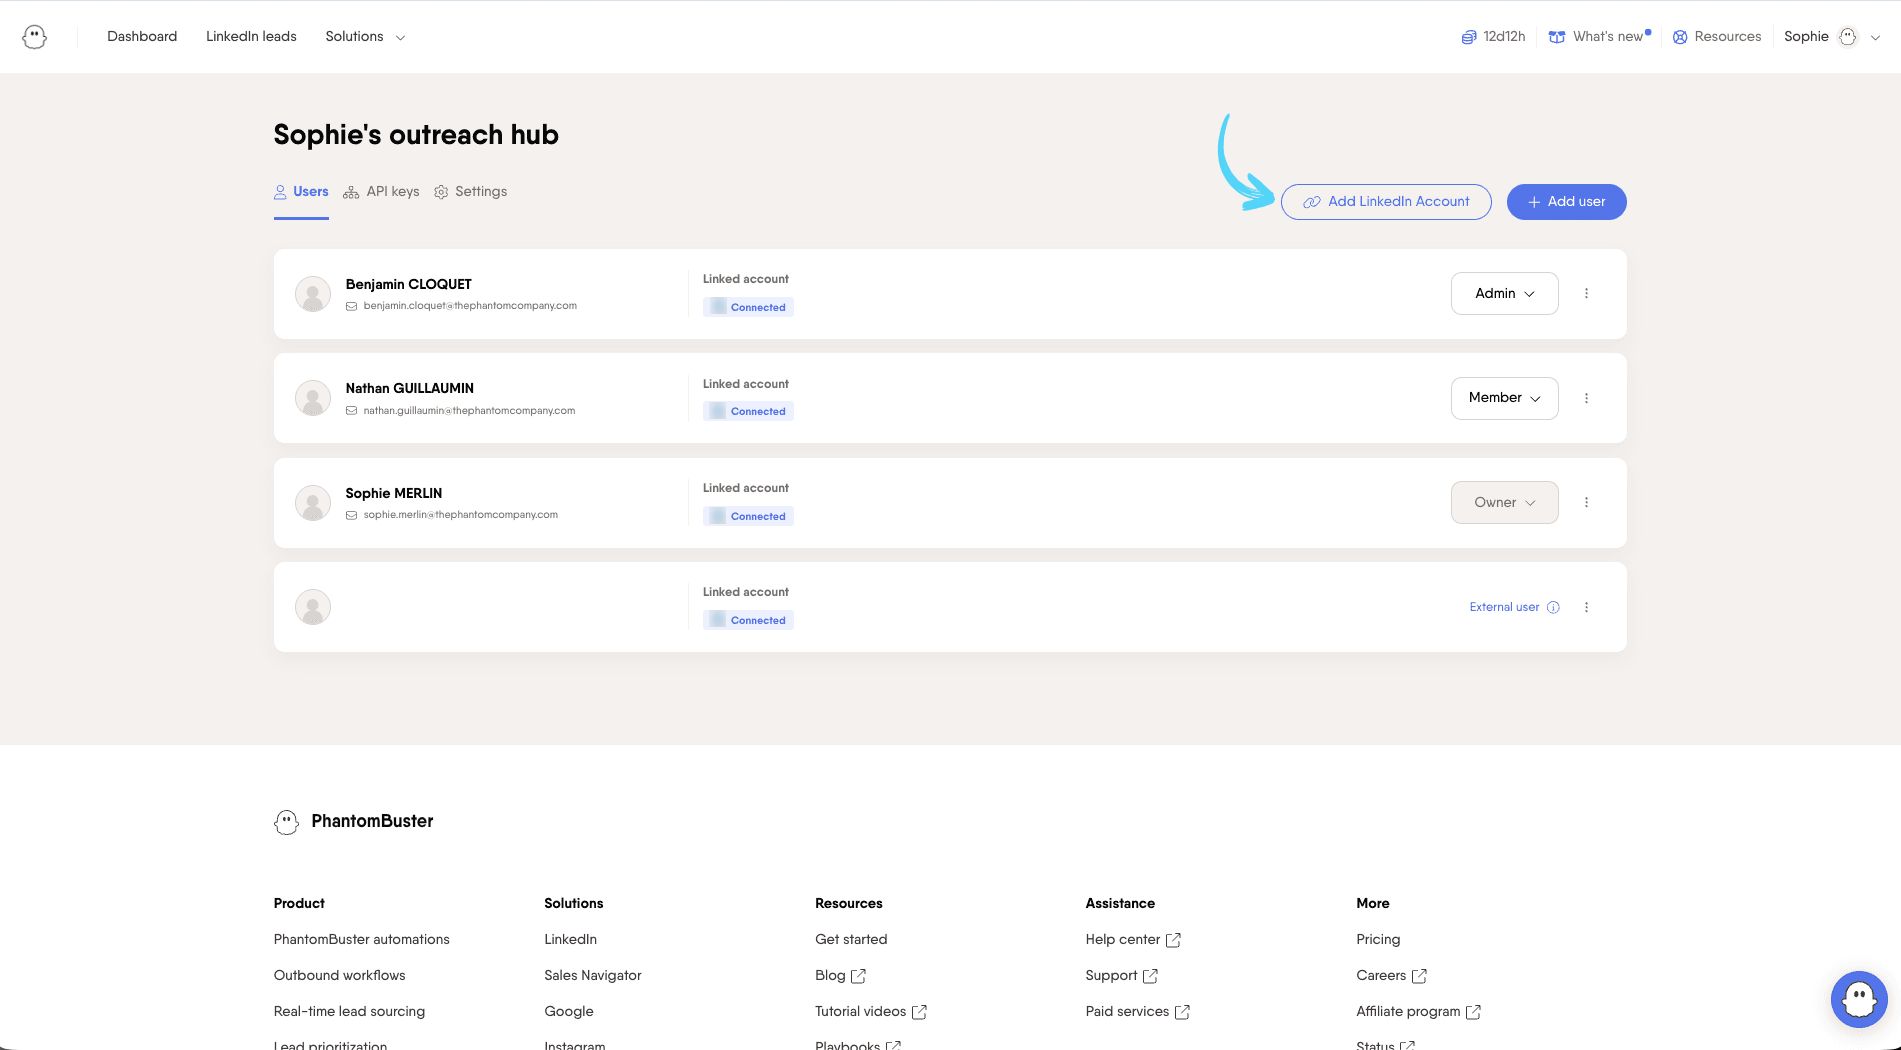
Task: Click the Add user button
Action: [1566, 202]
